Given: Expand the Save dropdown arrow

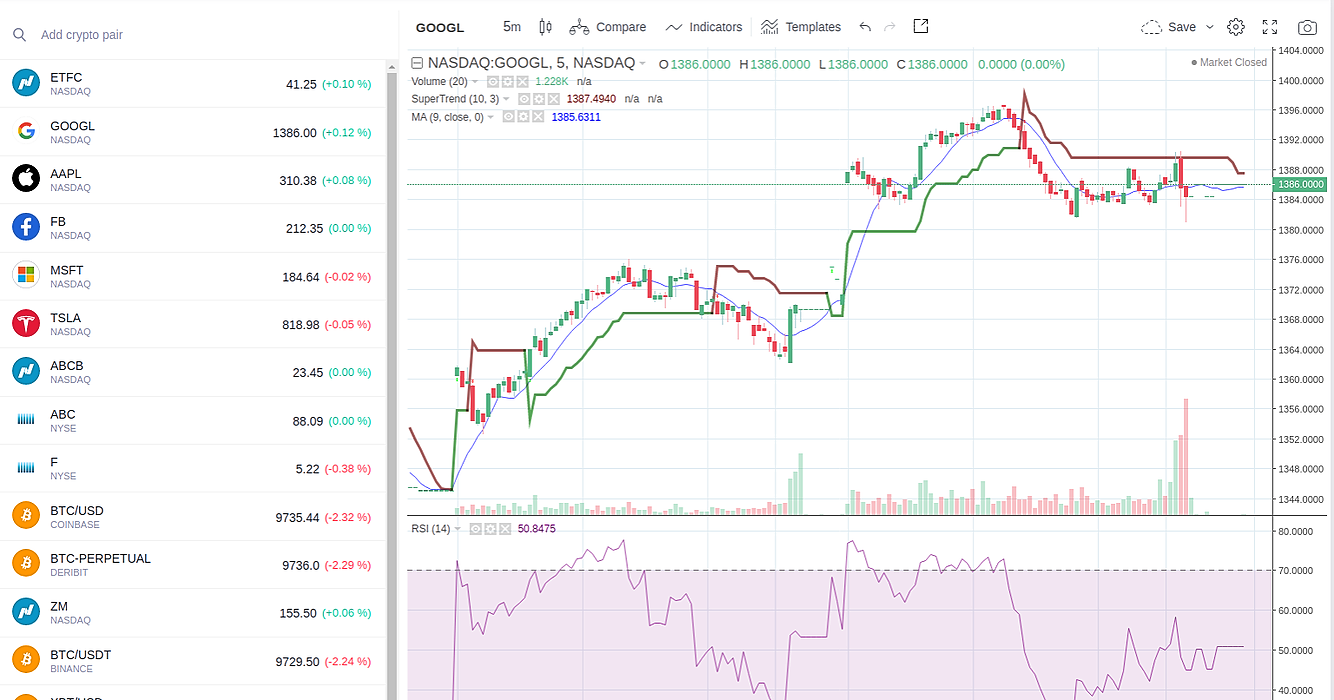Looking at the screenshot, I should pyautogui.click(x=1209, y=27).
